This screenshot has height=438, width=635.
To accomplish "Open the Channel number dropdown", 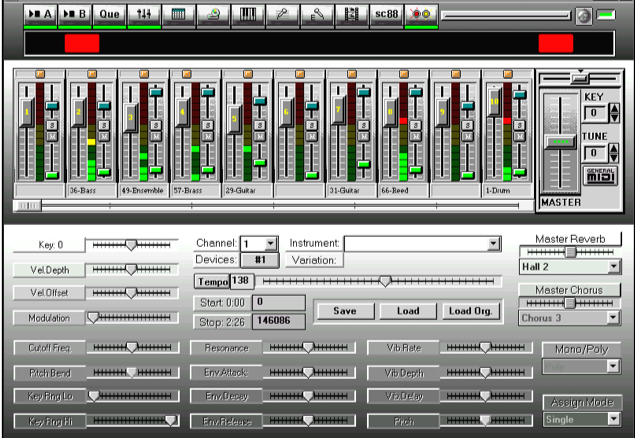I will click(x=270, y=243).
